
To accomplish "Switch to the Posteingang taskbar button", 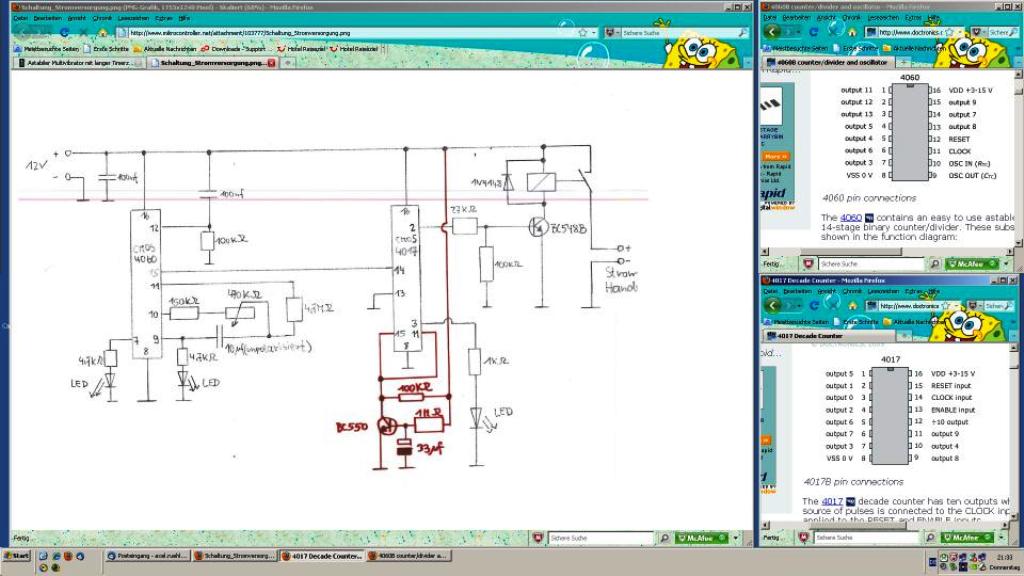I will pos(148,556).
